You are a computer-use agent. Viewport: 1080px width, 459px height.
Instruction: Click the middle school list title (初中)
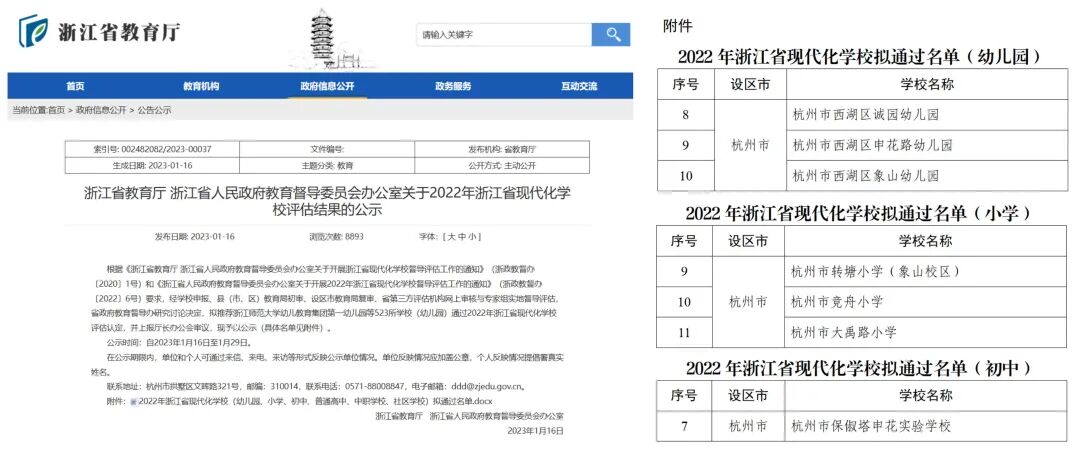(858, 367)
